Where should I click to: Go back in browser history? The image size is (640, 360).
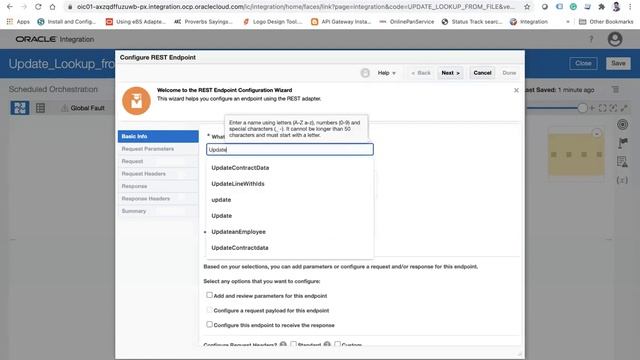pyautogui.click(x=10, y=7)
